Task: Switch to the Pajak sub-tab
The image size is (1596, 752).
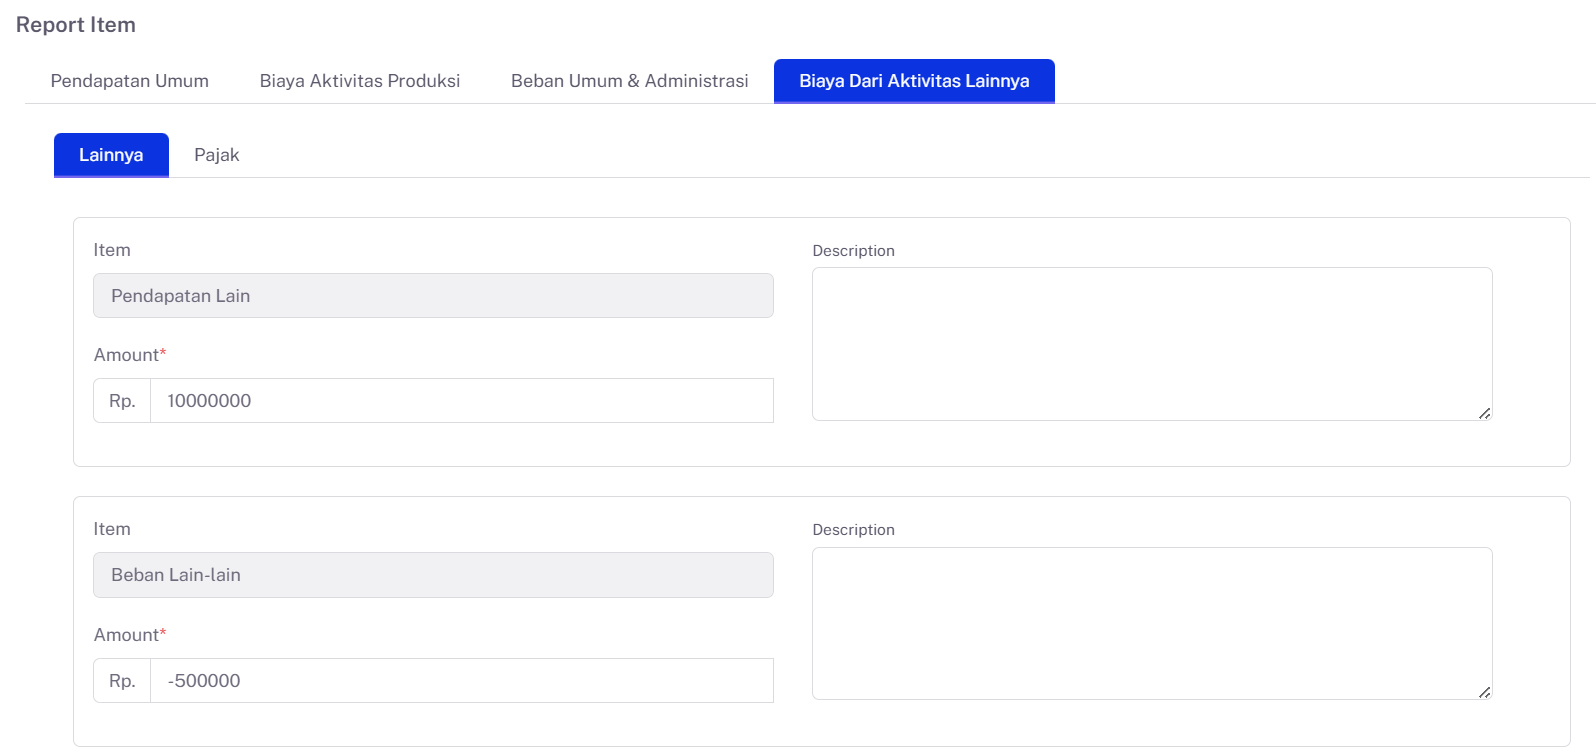Action: click(216, 155)
